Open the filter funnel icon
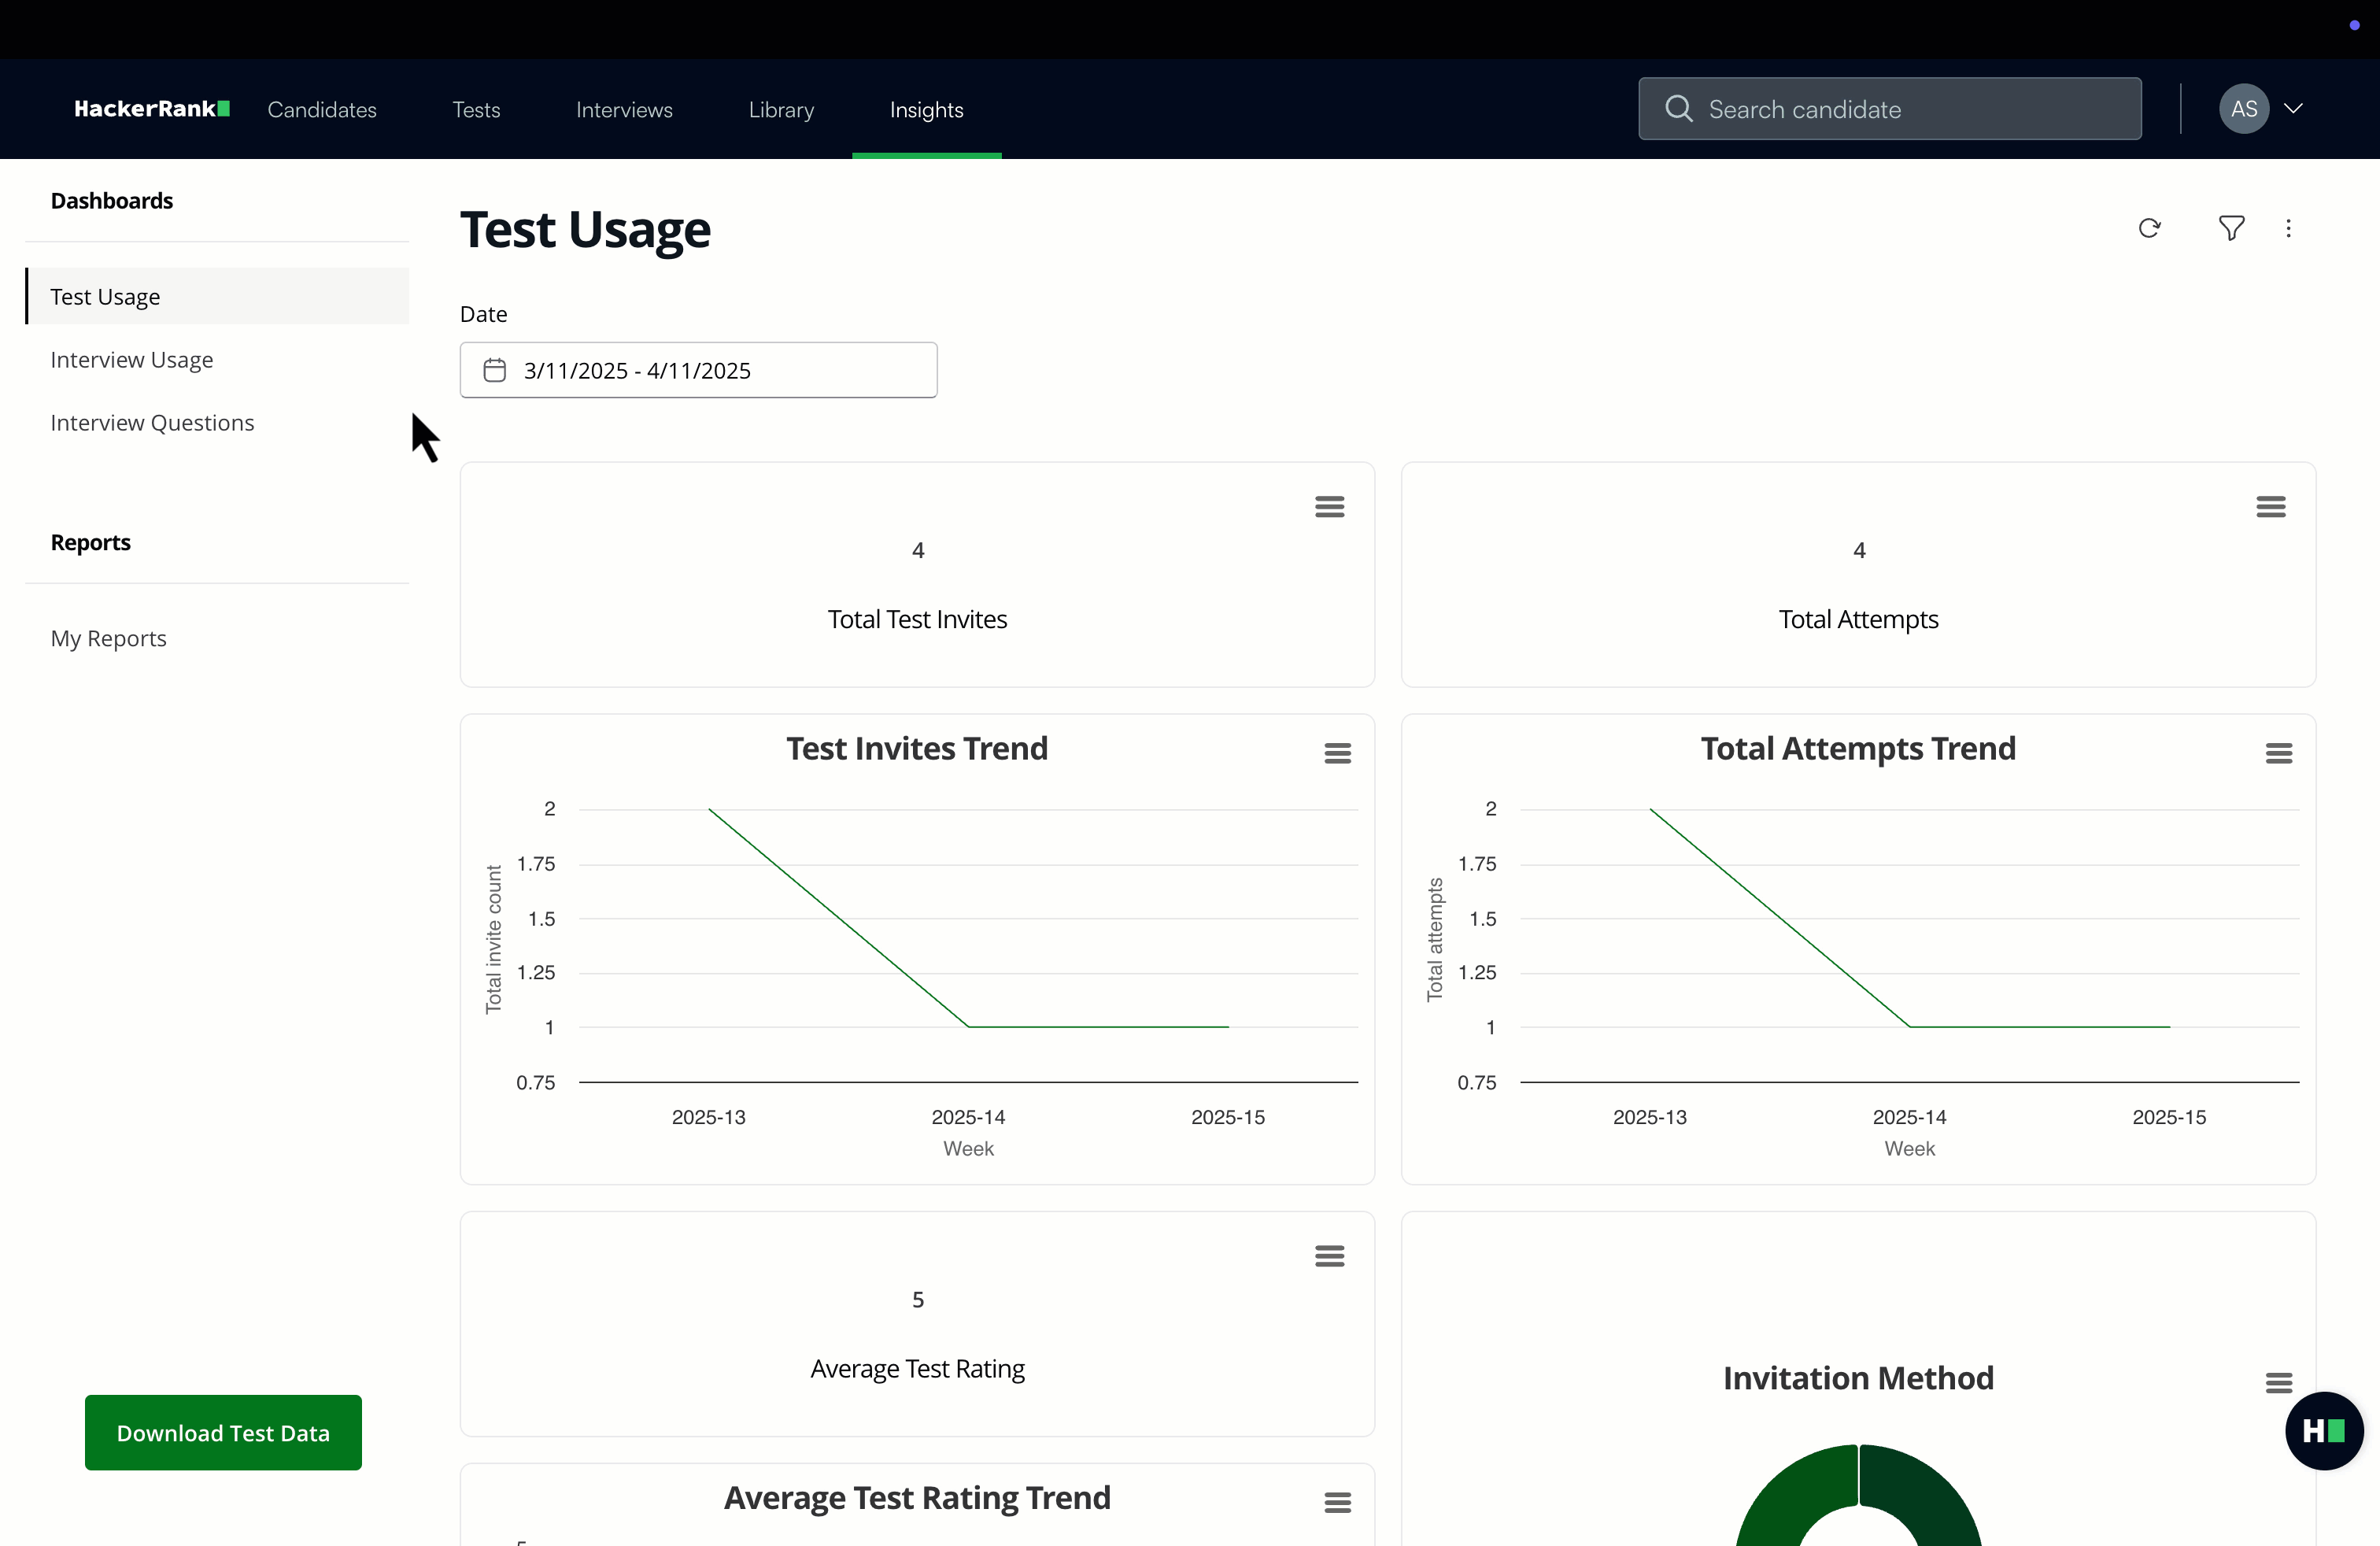This screenshot has width=2380, height=1546. pyautogui.click(x=2231, y=229)
